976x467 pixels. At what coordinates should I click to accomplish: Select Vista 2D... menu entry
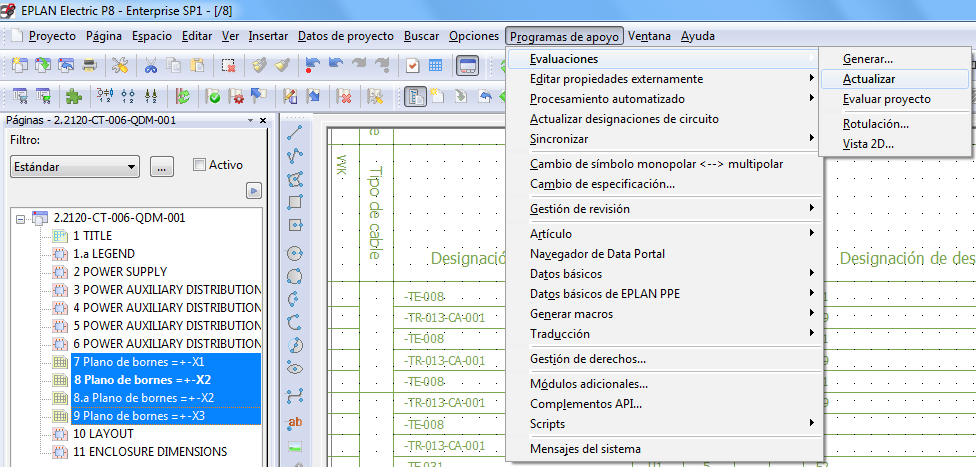point(894,144)
